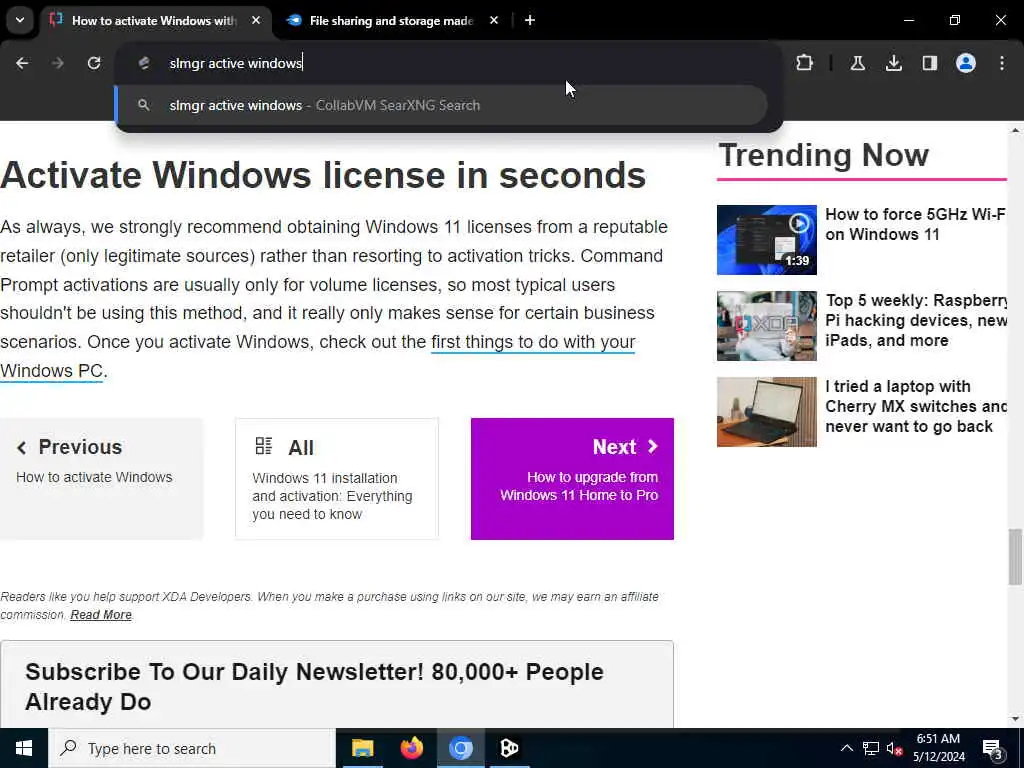This screenshot has height=768, width=1024.
Task: Open the tab search dropdown arrow
Action: [20, 20]
